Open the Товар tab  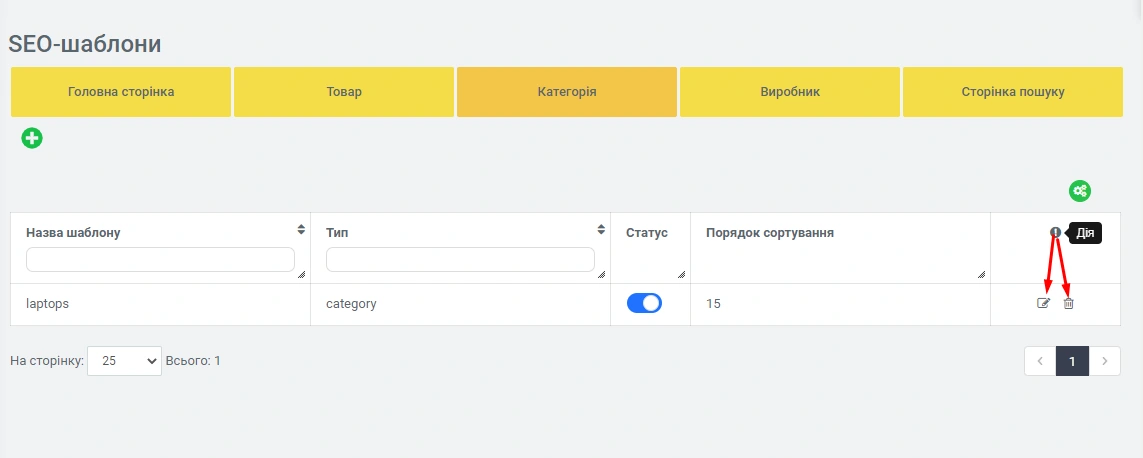(344, 92)
